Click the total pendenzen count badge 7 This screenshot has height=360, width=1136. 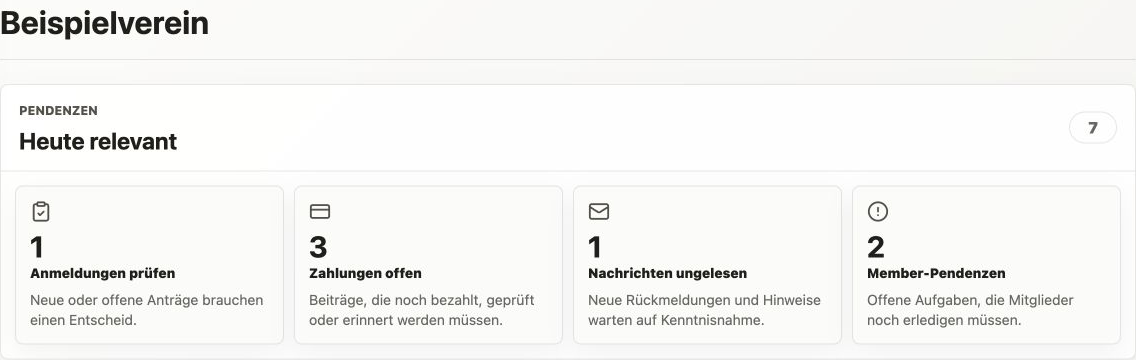click(x=1093, y=128)
